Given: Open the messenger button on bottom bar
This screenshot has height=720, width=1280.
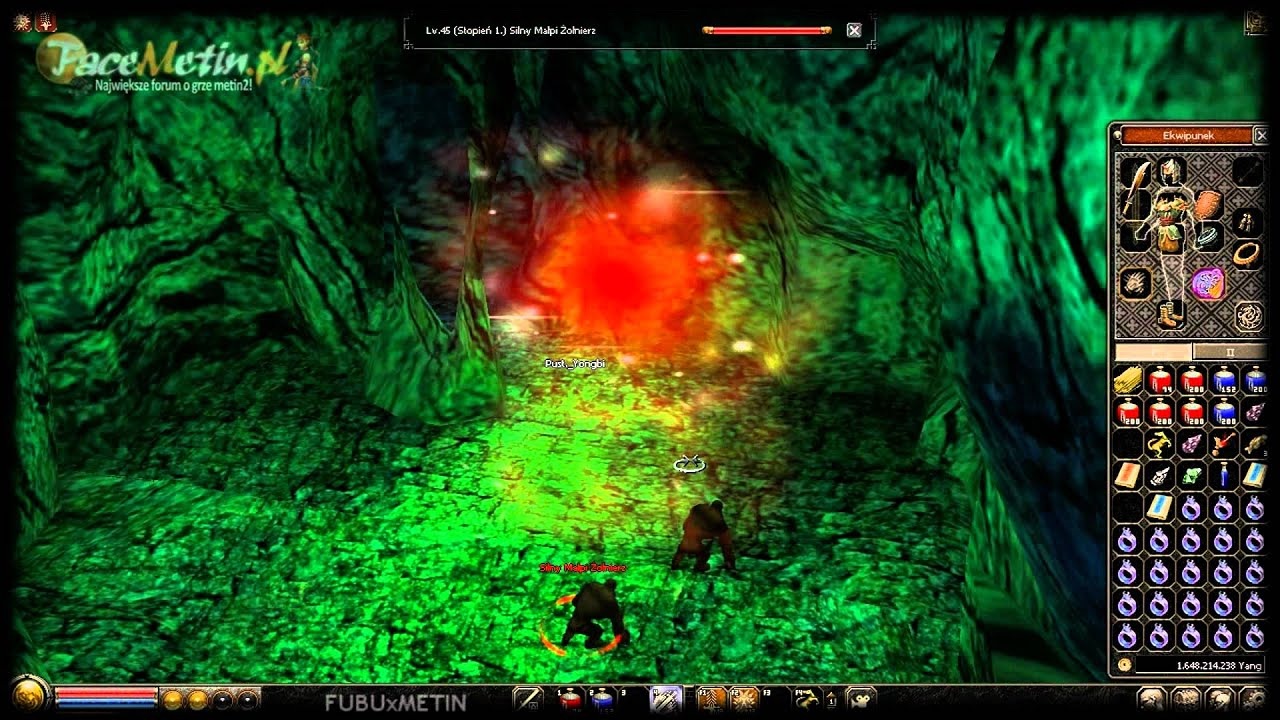Looking at the screenshot, I should click(1218, 700).
